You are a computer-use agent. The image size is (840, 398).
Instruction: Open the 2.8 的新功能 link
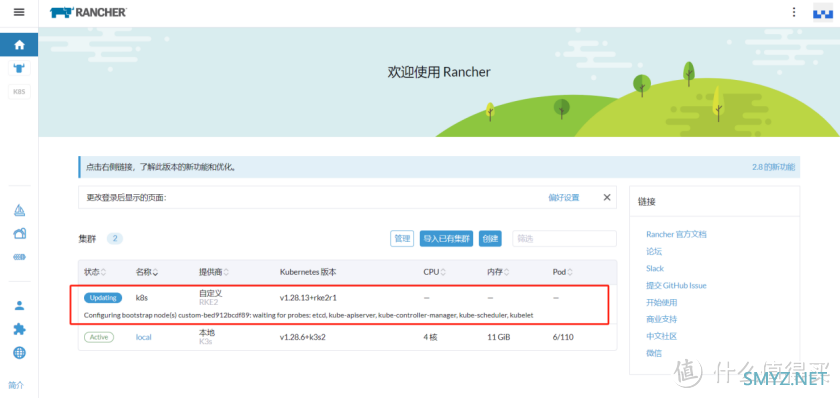pos(773,167)
